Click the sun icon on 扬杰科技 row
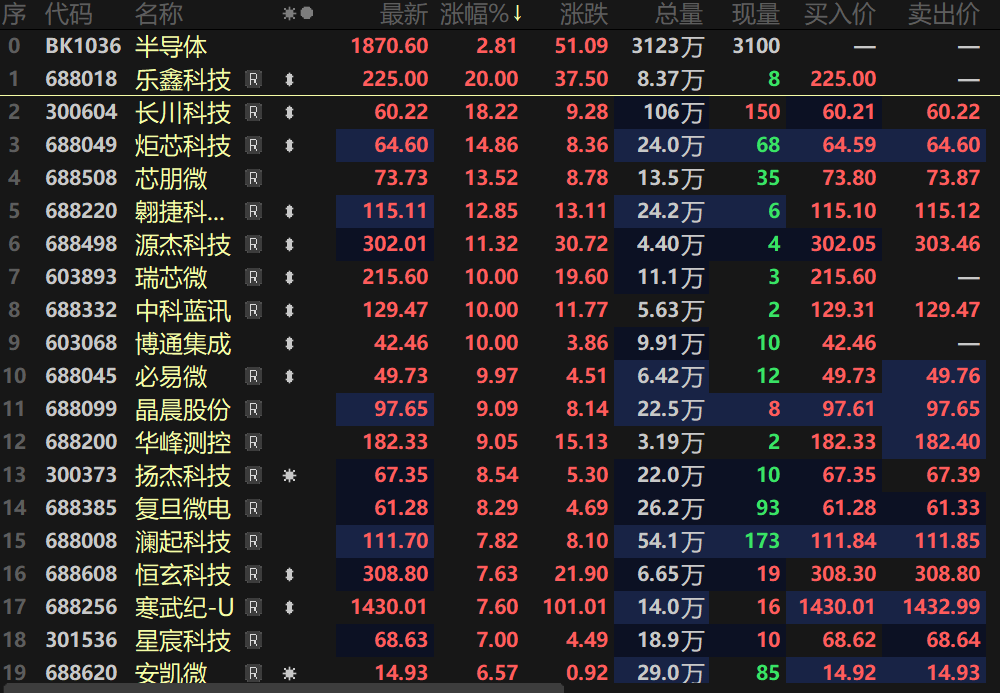This screenshot has height=693, width=1000. [x=290, y=476]
